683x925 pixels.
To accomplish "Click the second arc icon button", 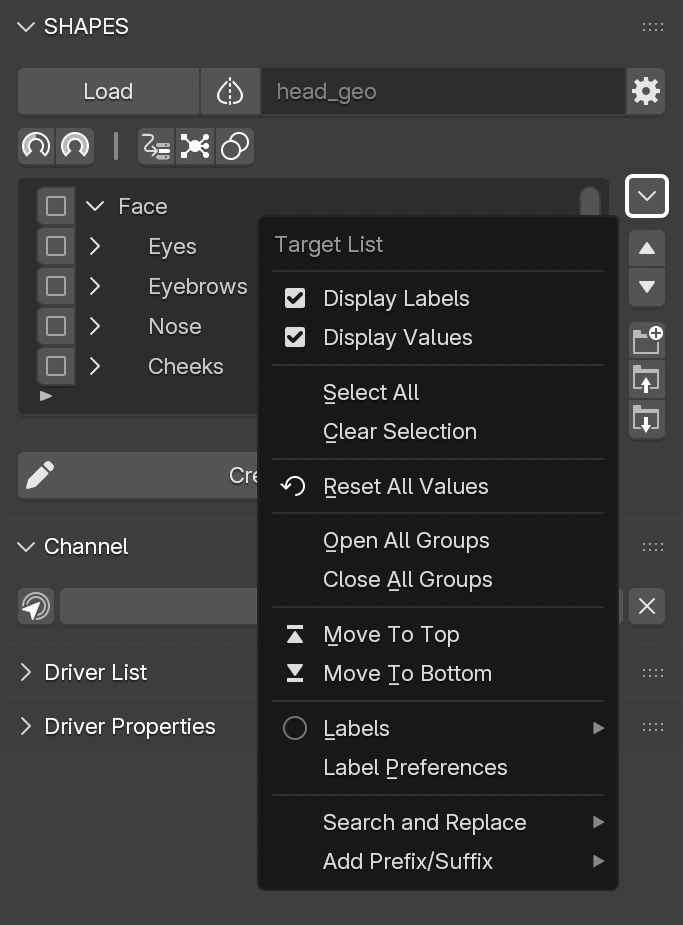I will [75, 146].
